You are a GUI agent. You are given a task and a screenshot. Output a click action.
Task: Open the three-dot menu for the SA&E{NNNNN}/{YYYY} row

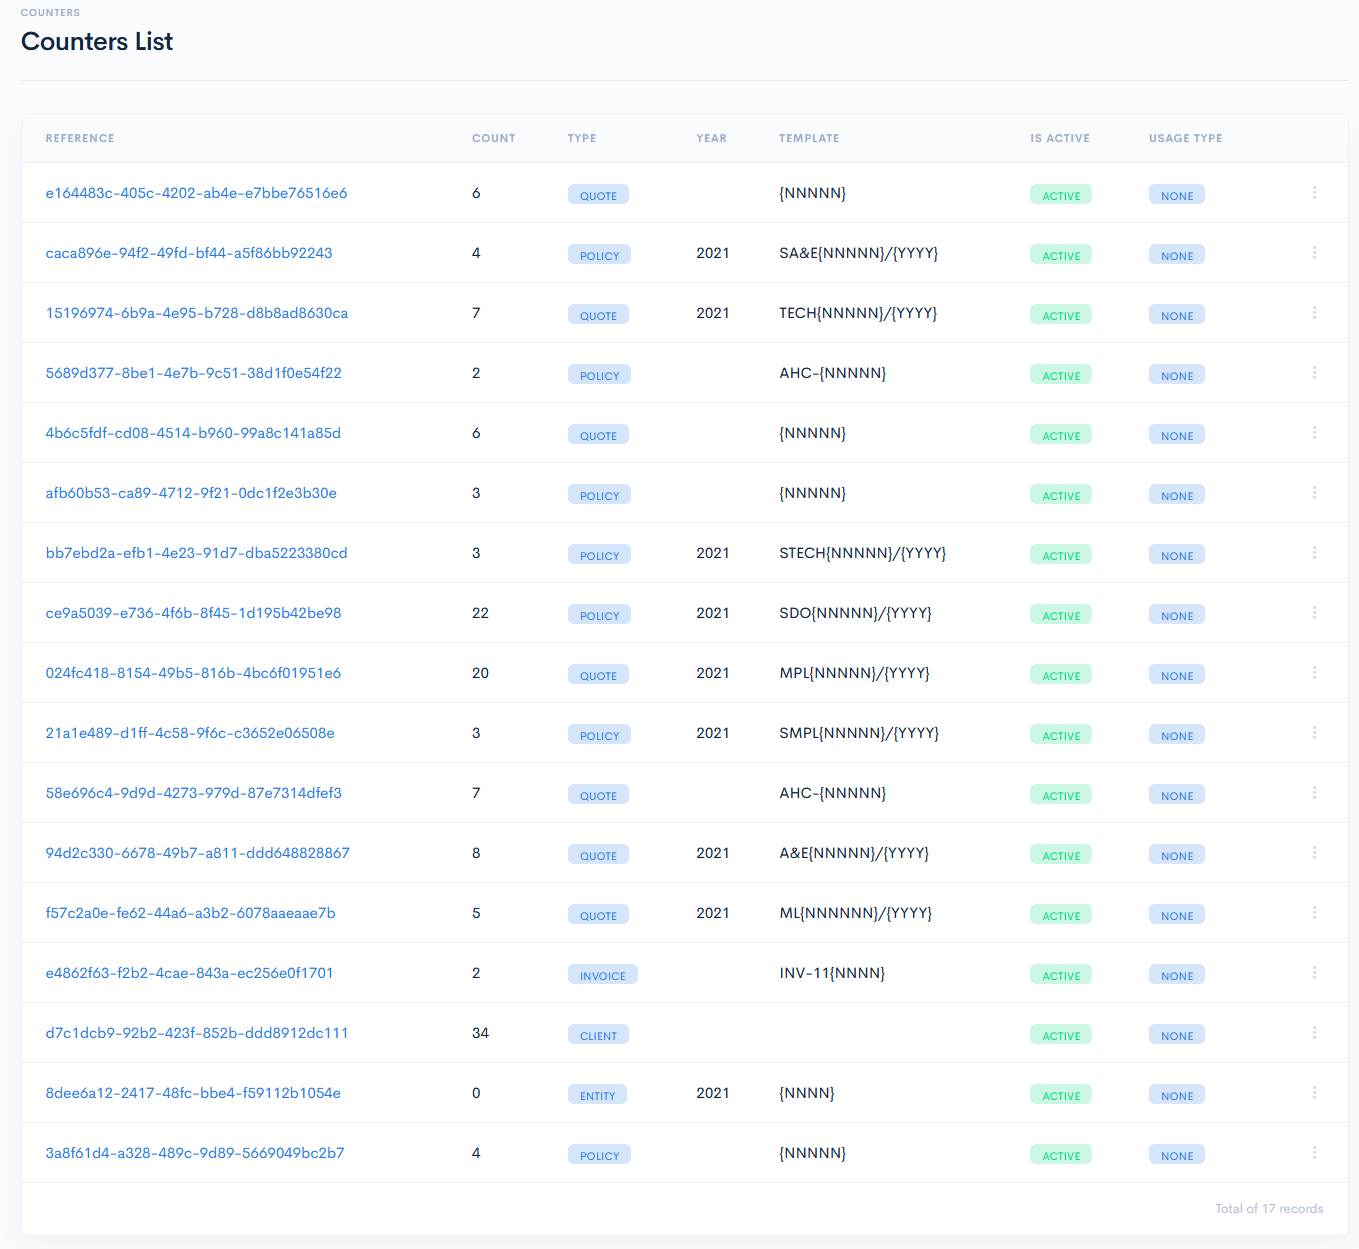(x=1314, y=253)
